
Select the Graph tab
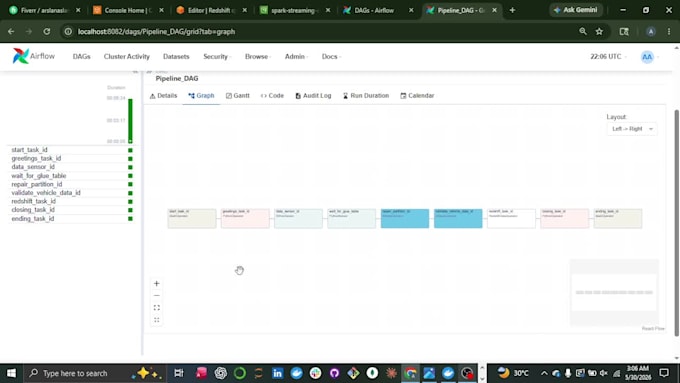201,95
